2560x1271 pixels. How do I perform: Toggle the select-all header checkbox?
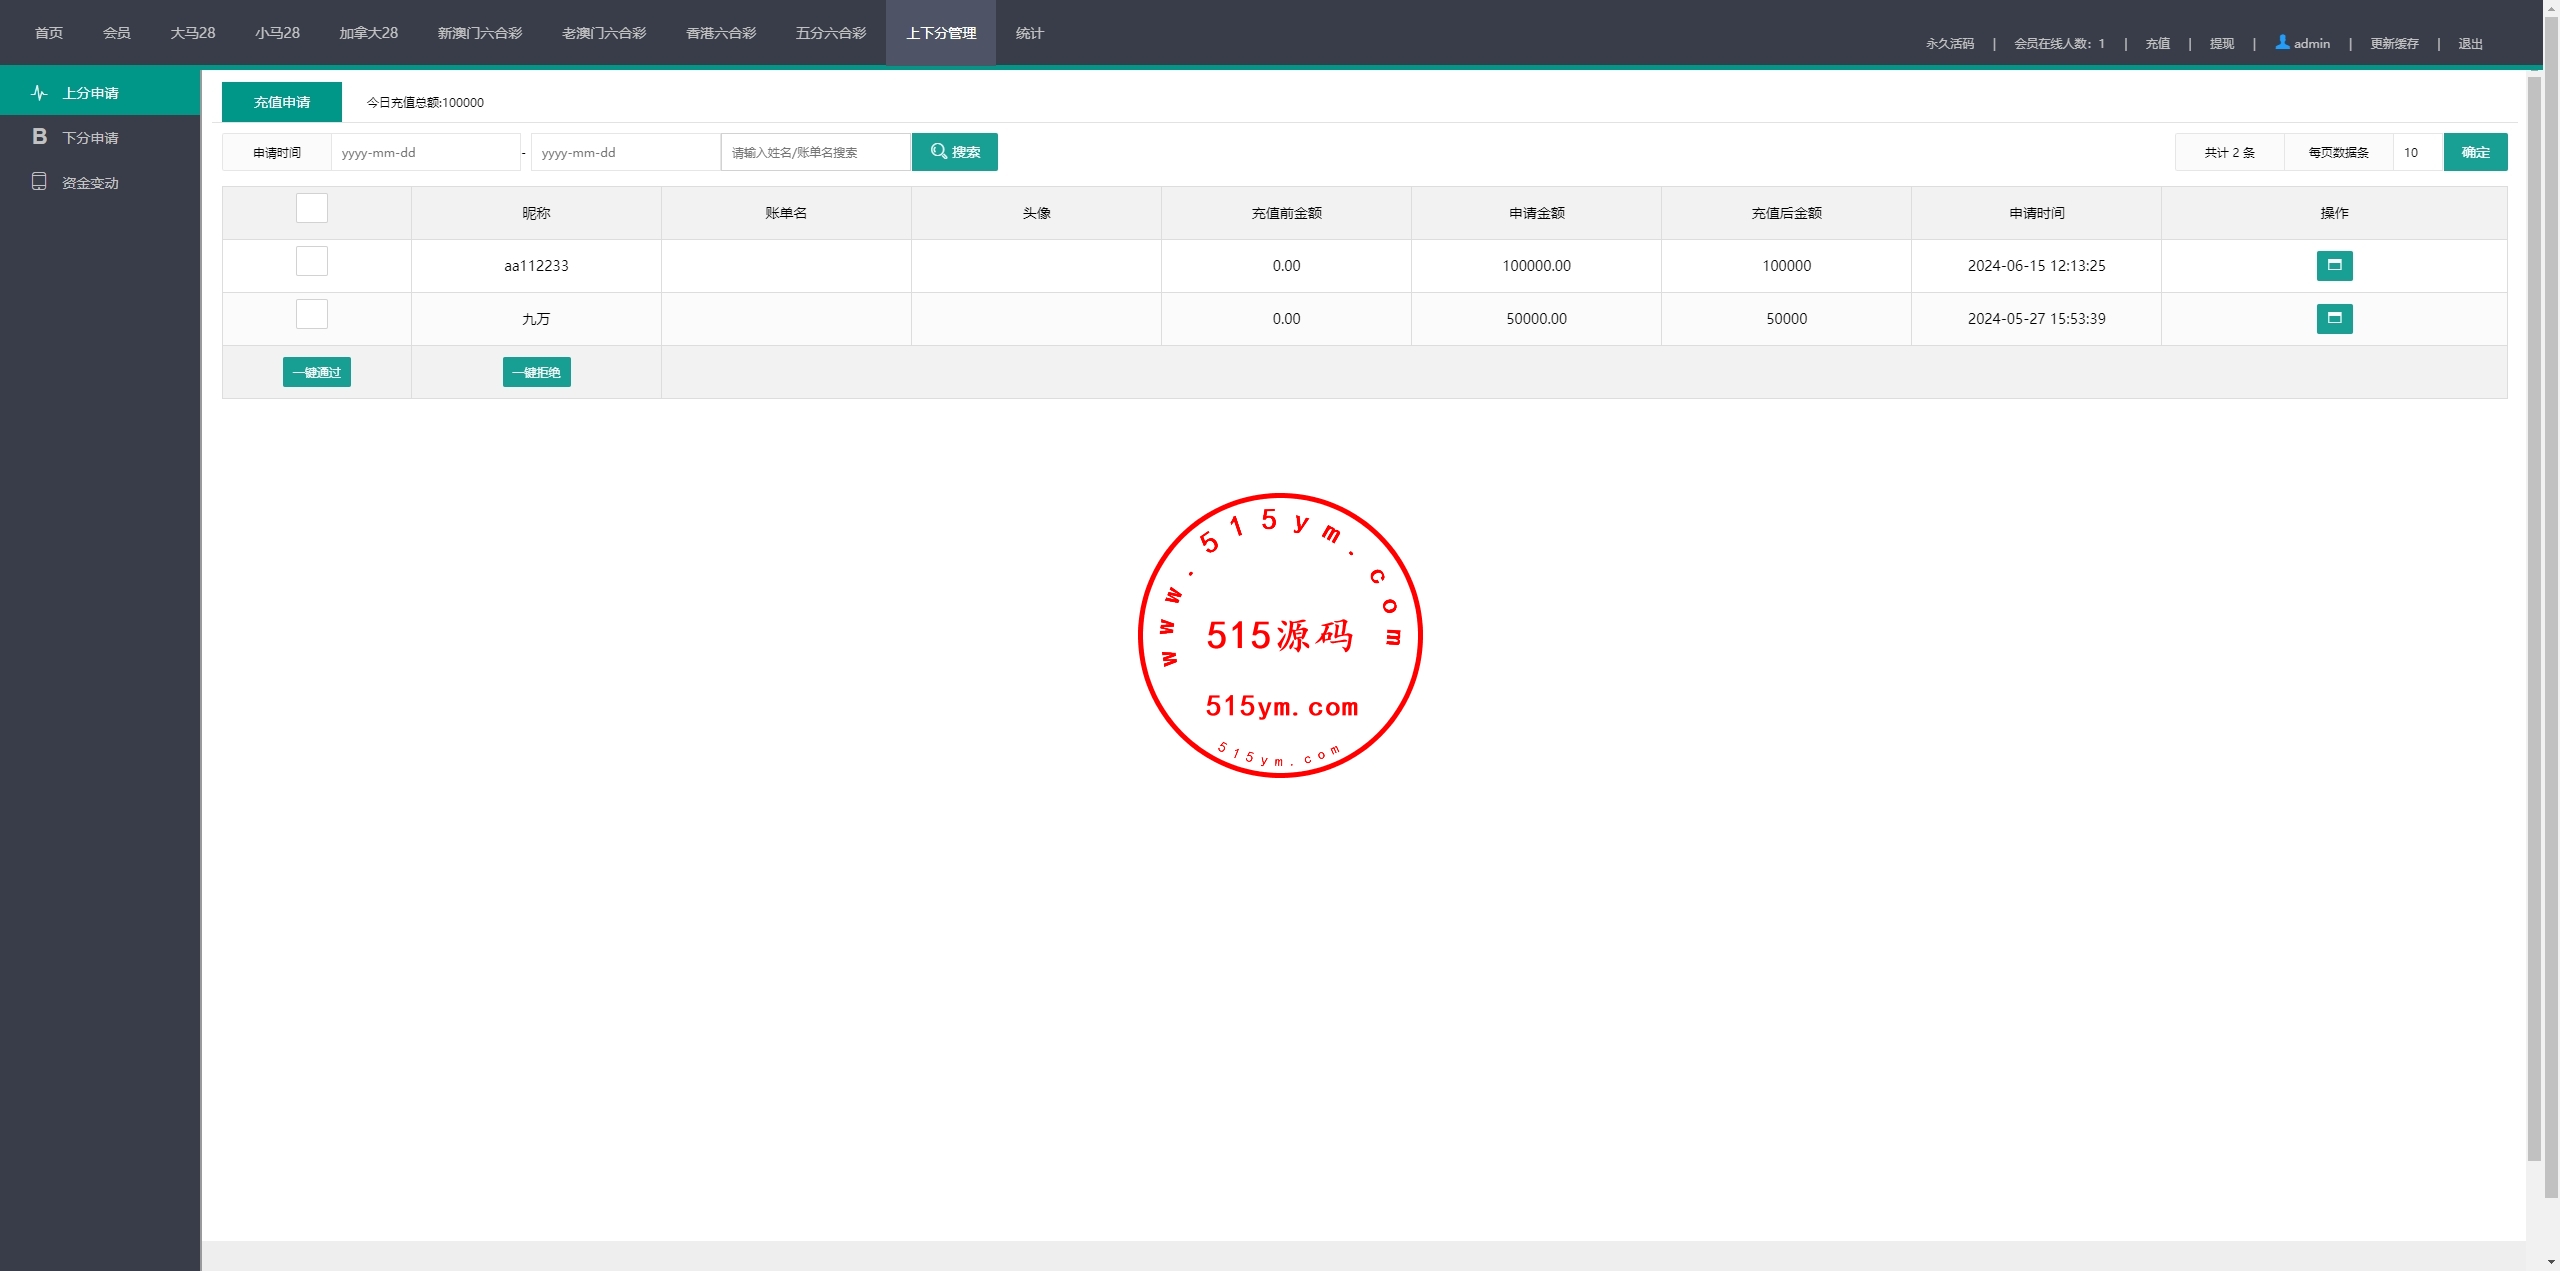[x=312, y=209]
